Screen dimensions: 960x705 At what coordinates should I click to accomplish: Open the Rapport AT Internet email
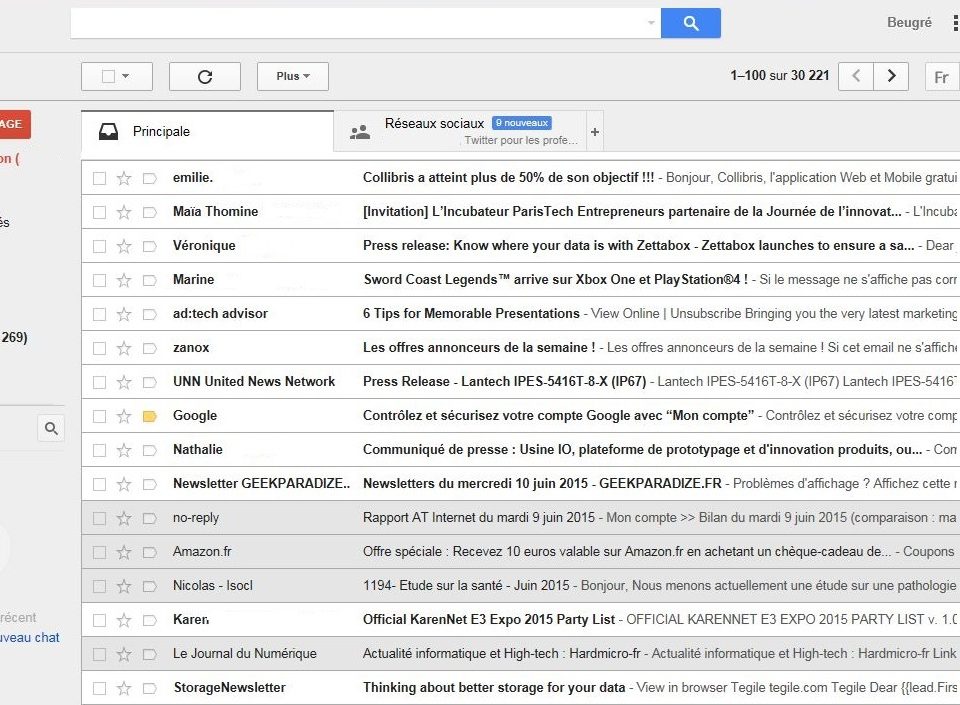point(519,518)
